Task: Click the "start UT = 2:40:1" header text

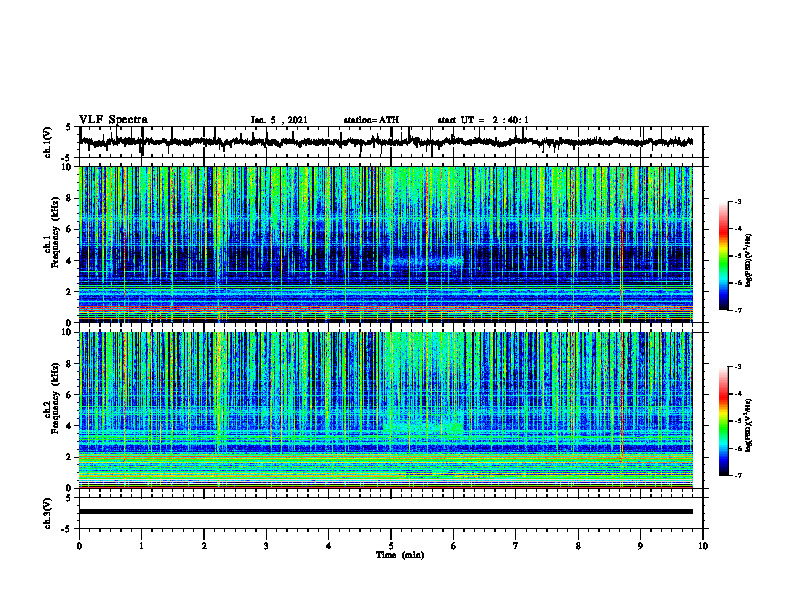Action: coord(483,120)
